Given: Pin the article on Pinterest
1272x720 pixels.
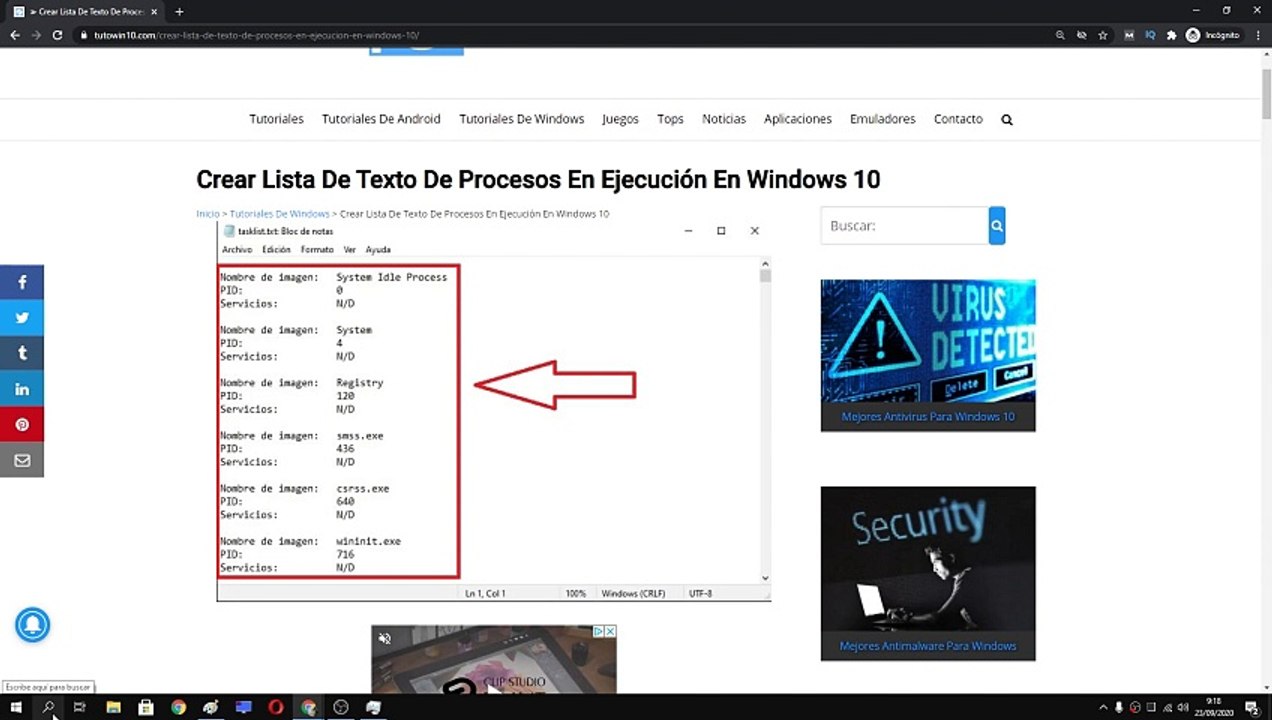Looking at the screenshot, I should tap(22, 424).
